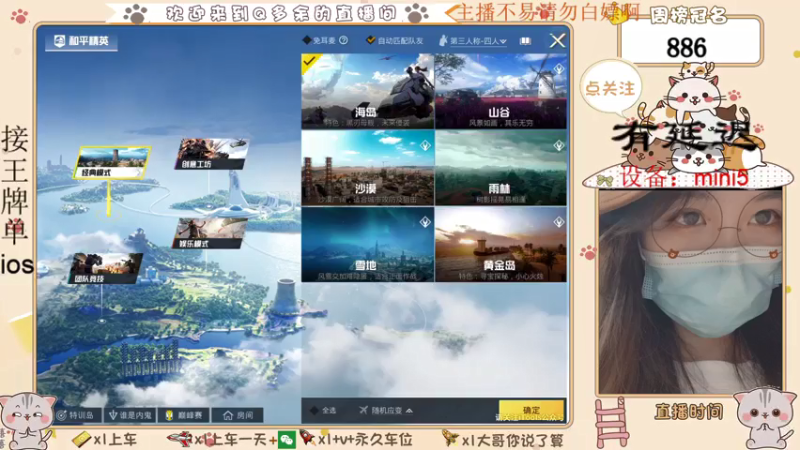Click the airplane icon beside 随机应变
Viewport: 800px width, 450px height.
363,410
